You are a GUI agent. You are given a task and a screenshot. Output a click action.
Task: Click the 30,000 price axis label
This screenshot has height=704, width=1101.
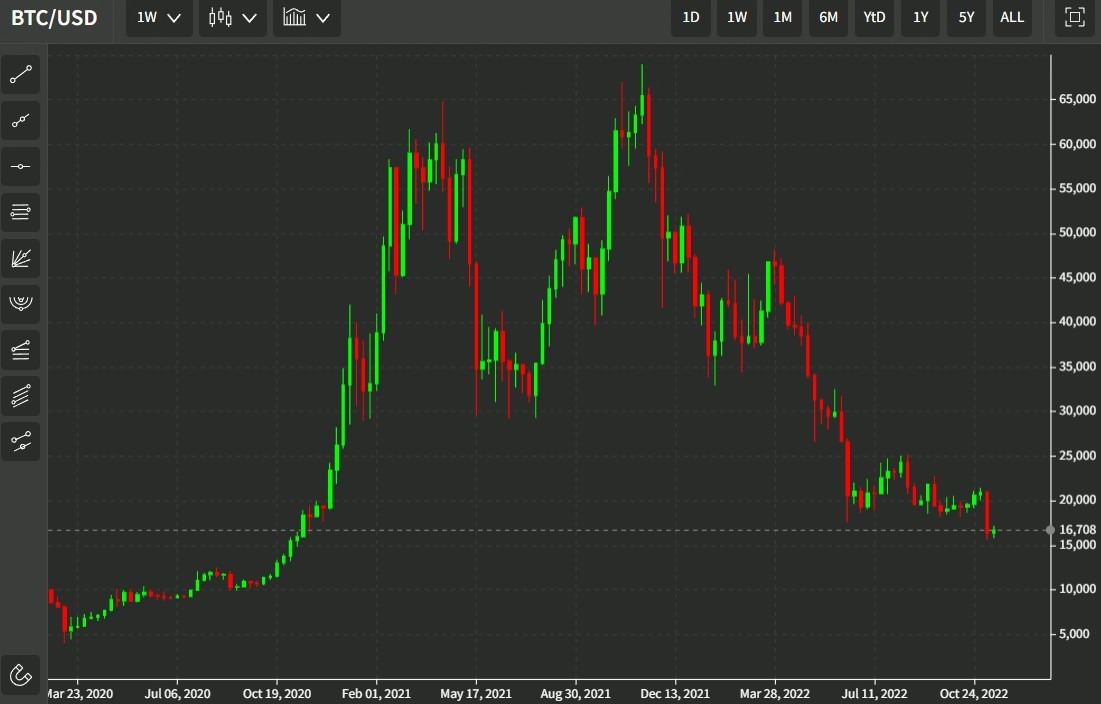tap(1077, 411)
